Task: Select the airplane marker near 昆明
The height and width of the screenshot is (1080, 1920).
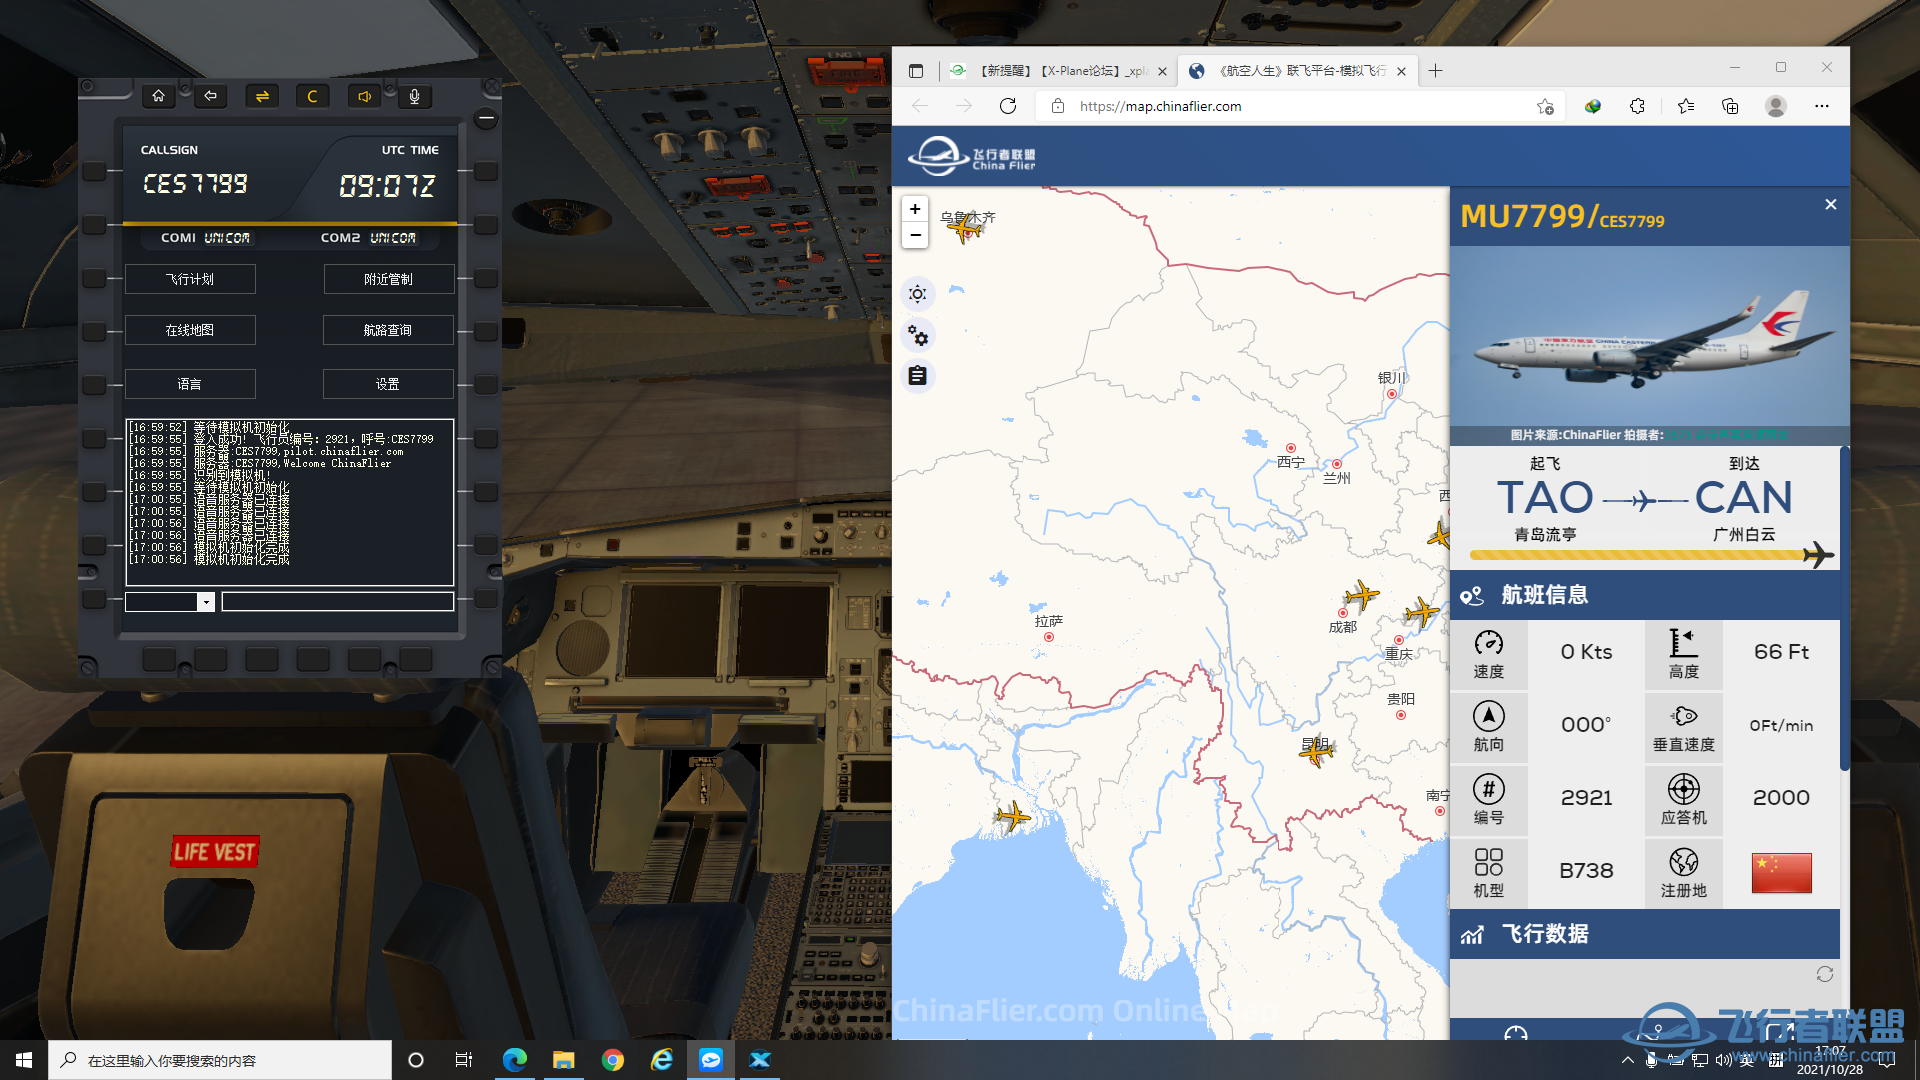Action: 1316,751
